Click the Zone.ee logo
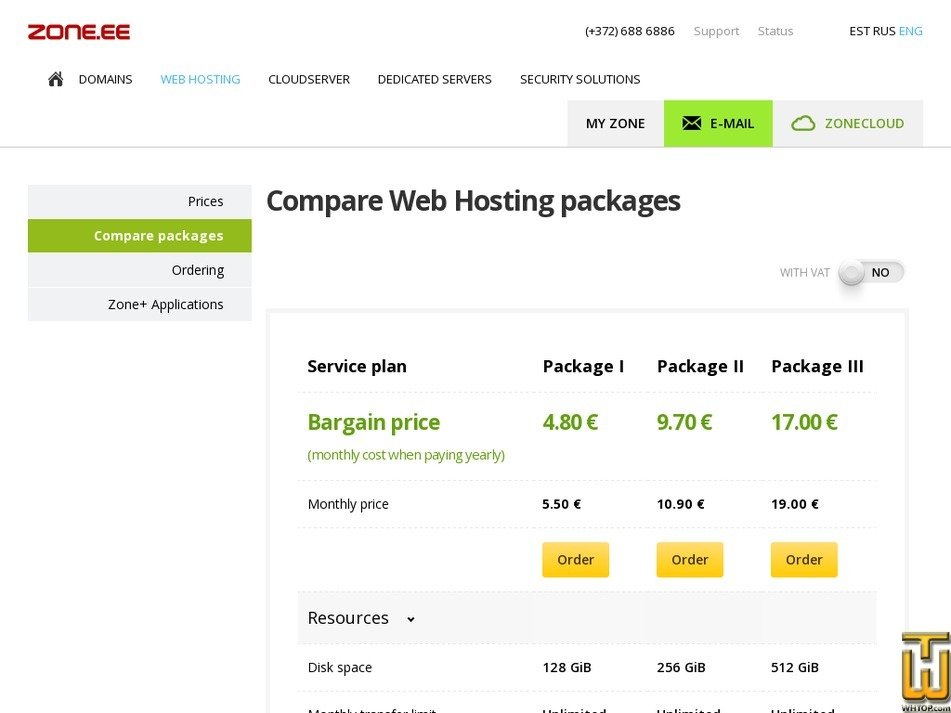The image size is (951, 713). tap(79, 32)
